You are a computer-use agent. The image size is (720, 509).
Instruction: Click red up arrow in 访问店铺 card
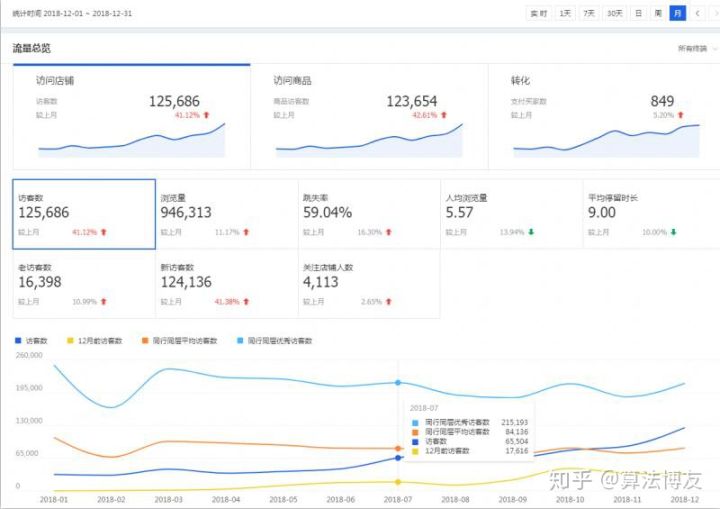coord(207,115)
